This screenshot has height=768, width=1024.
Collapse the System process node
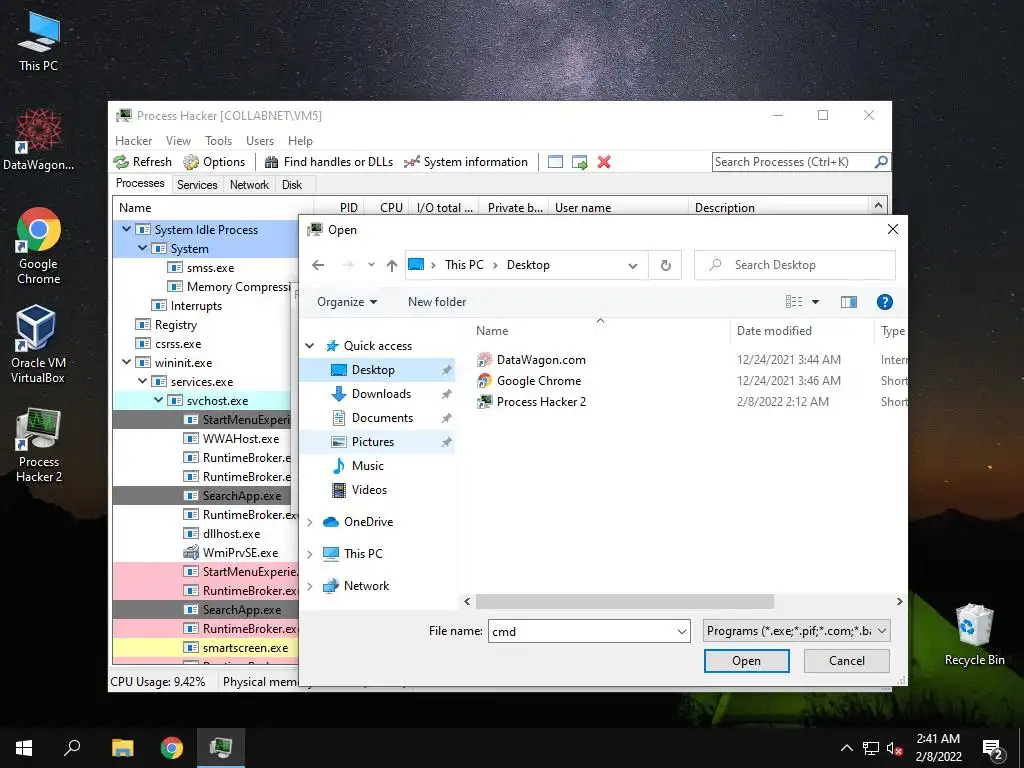(x=142, y=248)
